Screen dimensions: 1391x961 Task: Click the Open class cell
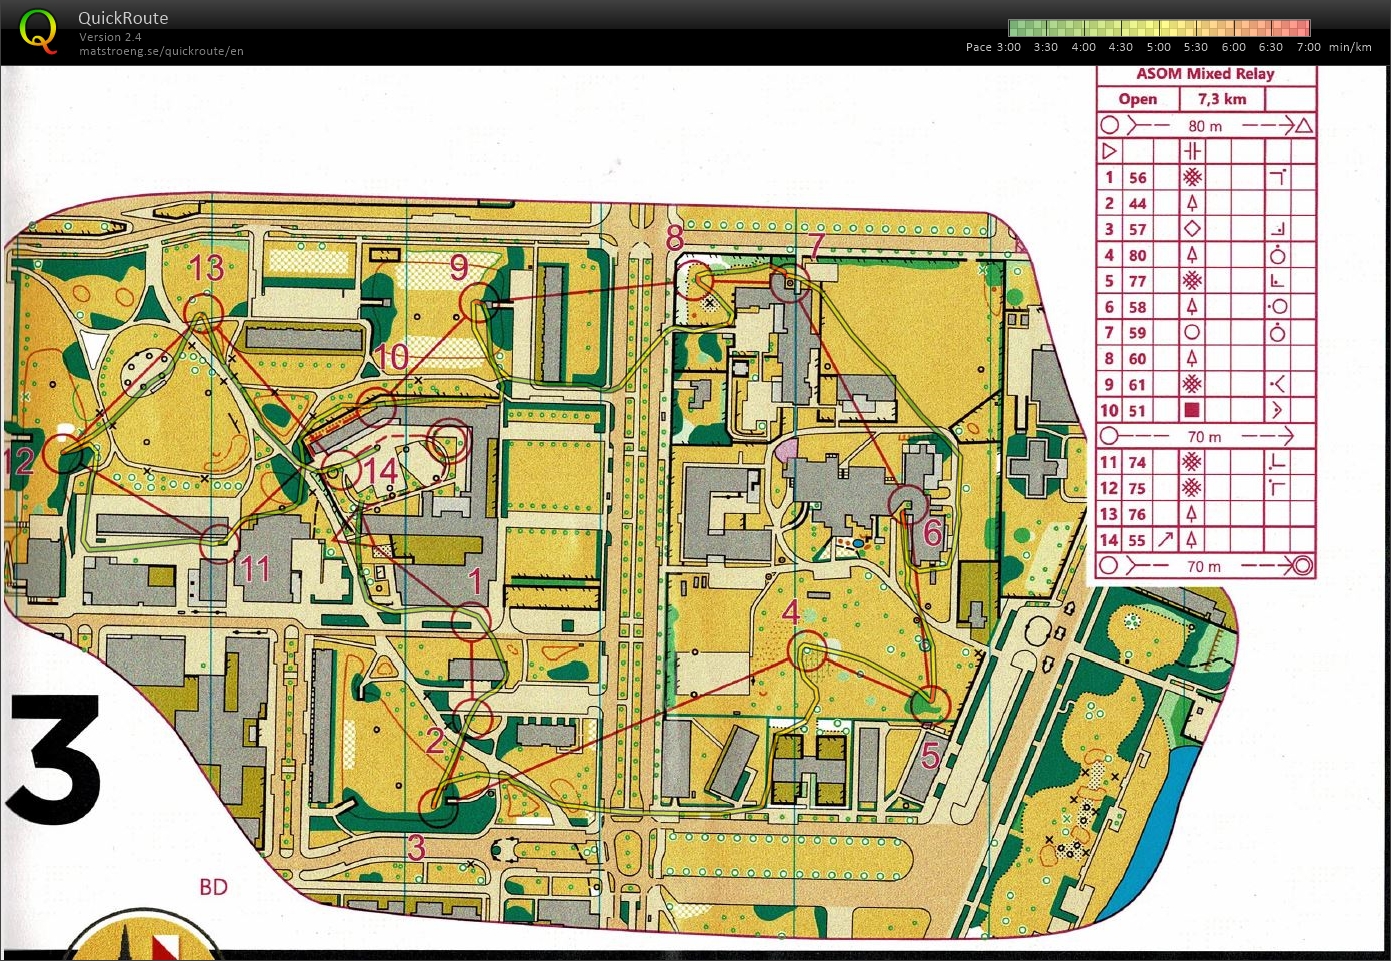coord(1137,99)
